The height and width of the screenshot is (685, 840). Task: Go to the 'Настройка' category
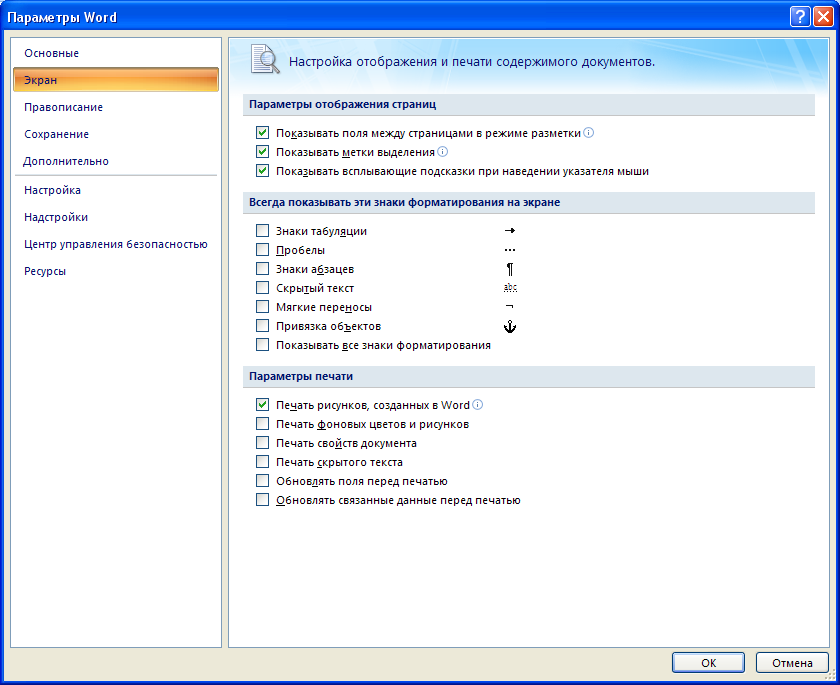[x=116, y=190]
